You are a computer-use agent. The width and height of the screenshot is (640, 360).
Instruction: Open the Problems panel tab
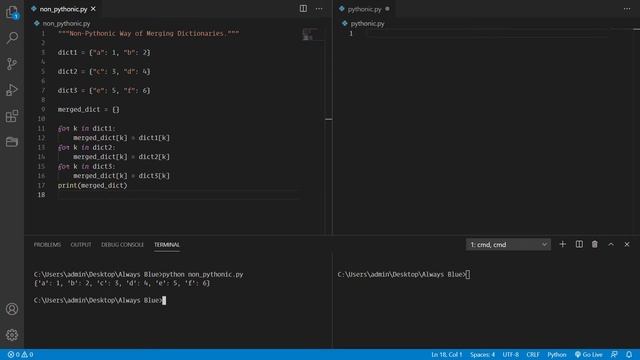coord(47,244)
